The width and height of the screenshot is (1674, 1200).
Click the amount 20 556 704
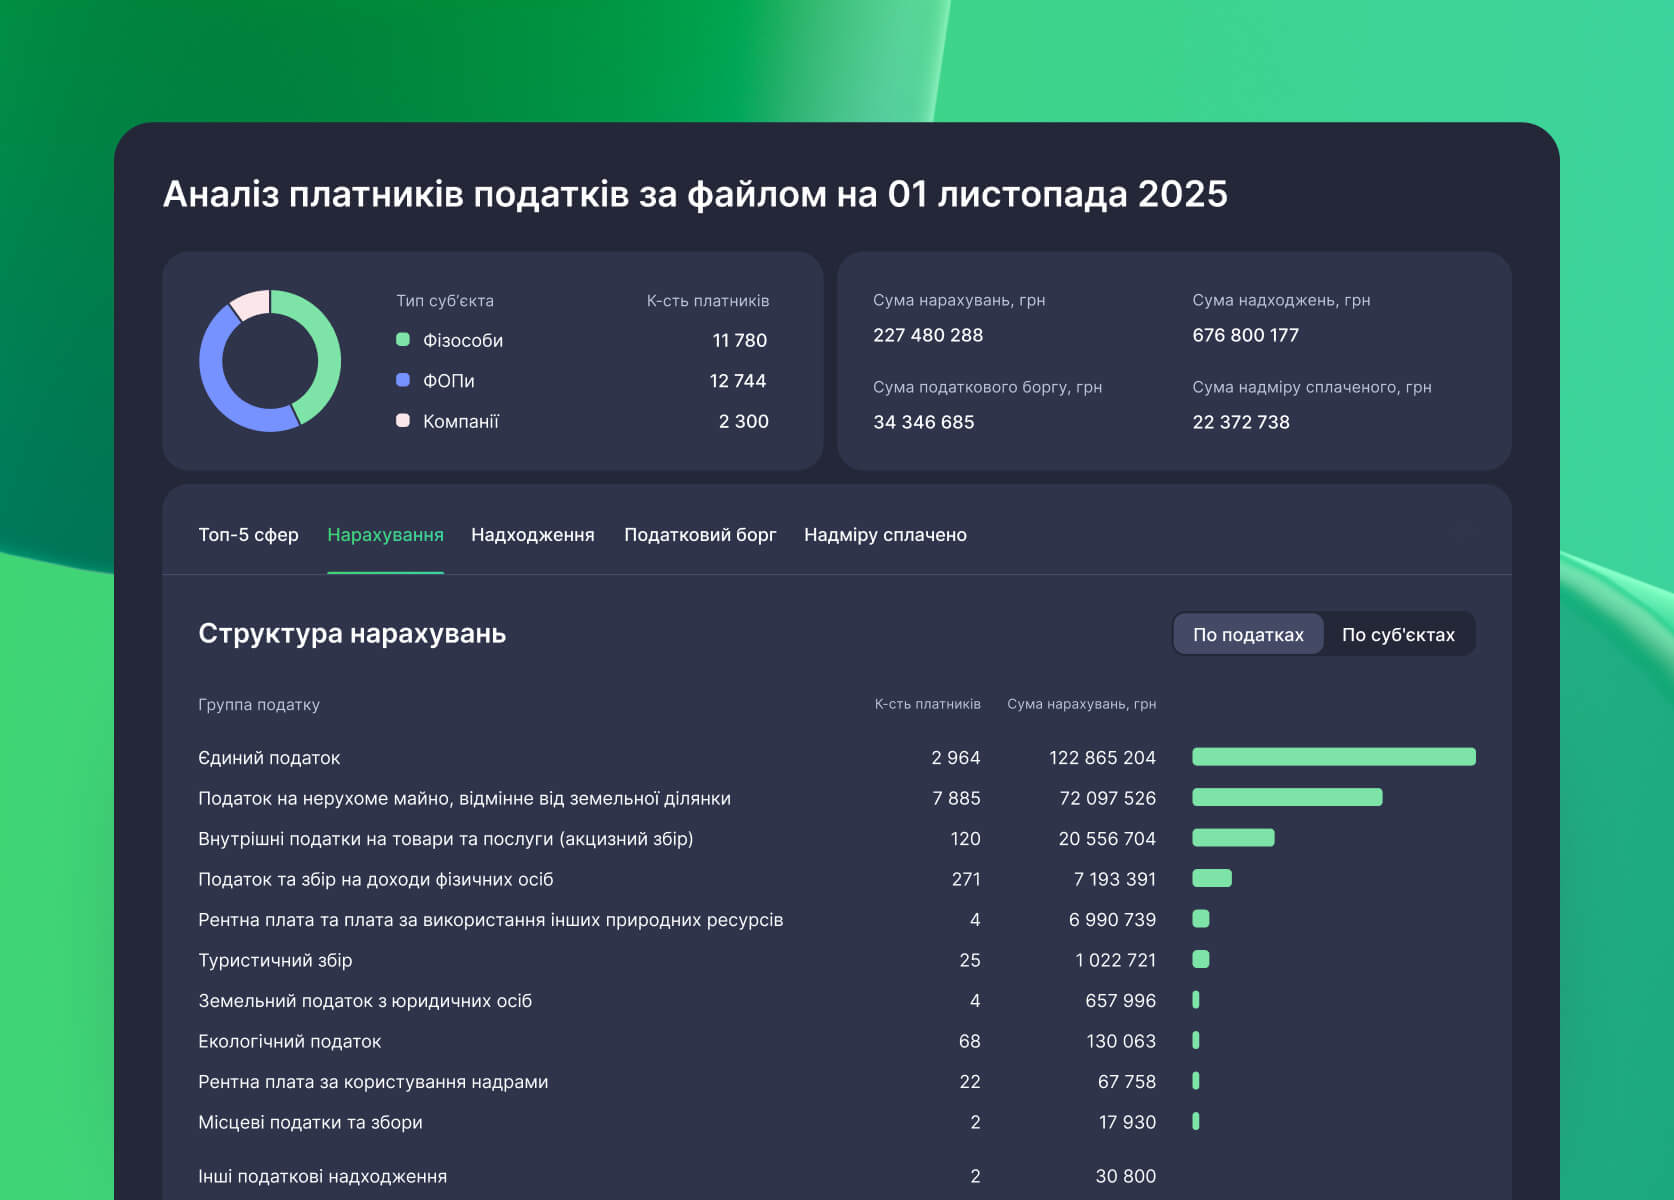(1107, 839)
